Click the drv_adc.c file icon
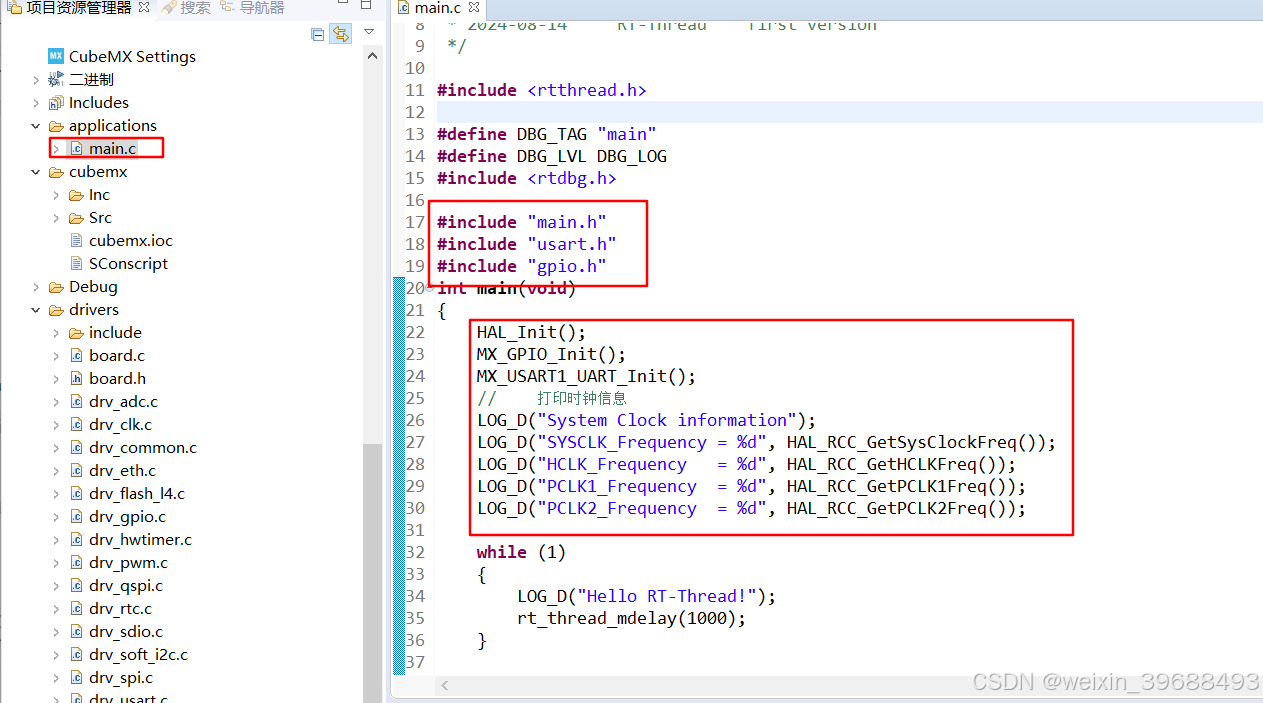Viewport: 1263px width, 703px height. coord(76,401)
